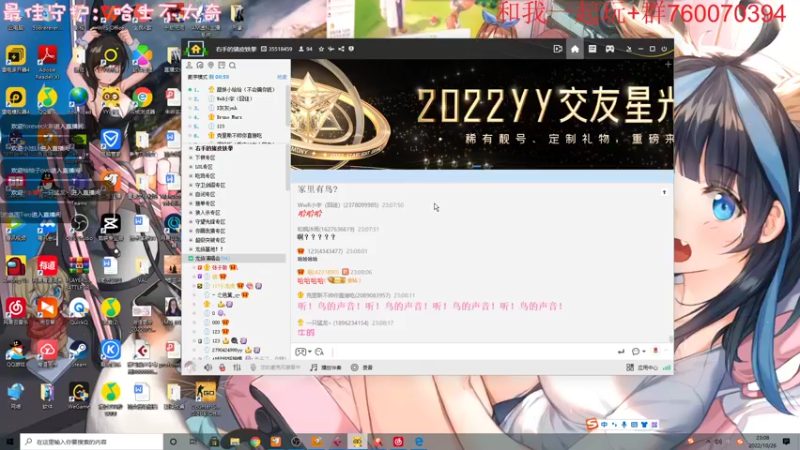
Task: Click the flower gift icon in chat bar
Action: pos(656,351)
